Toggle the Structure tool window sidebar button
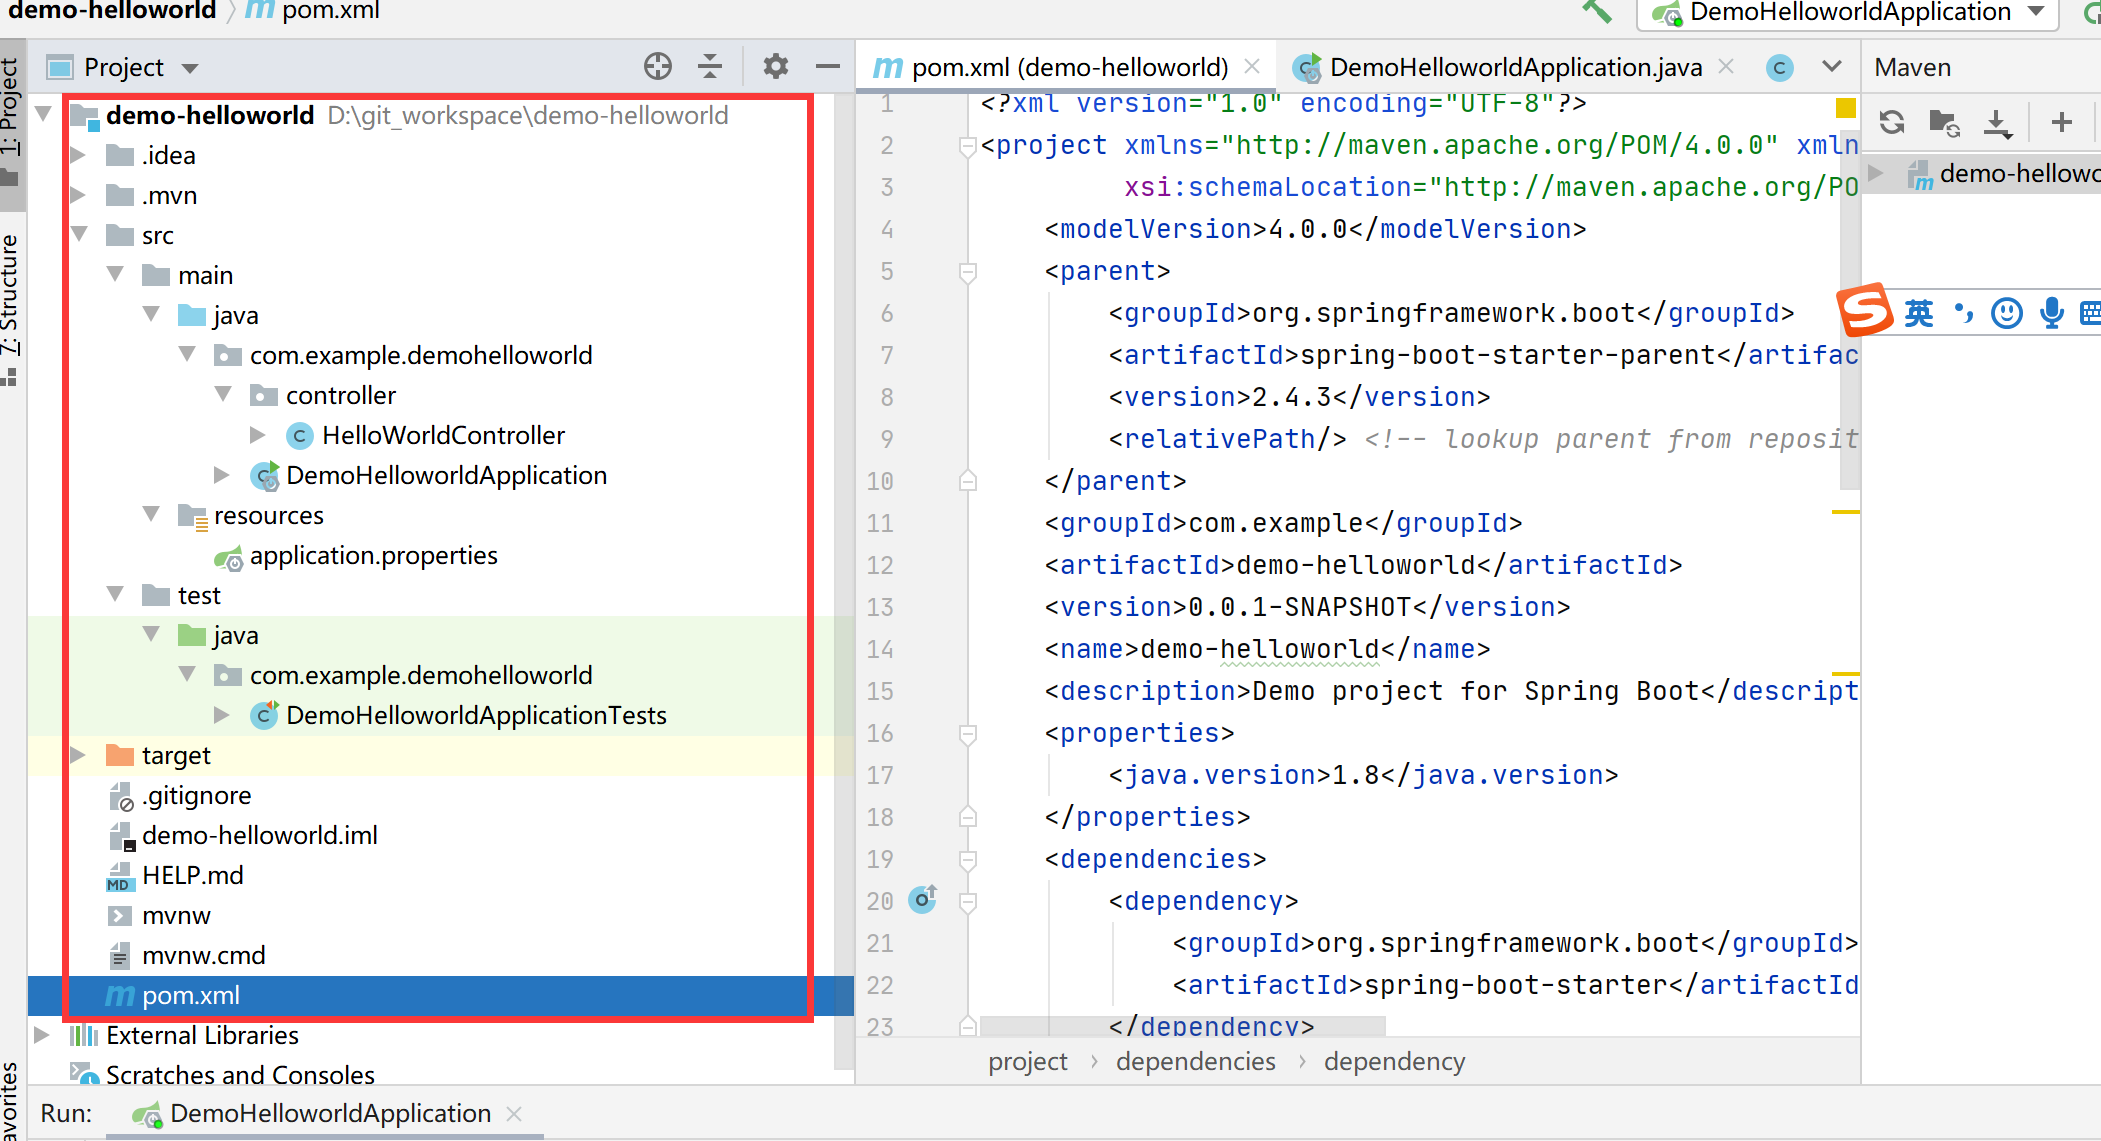 click(x=11, y=300)
